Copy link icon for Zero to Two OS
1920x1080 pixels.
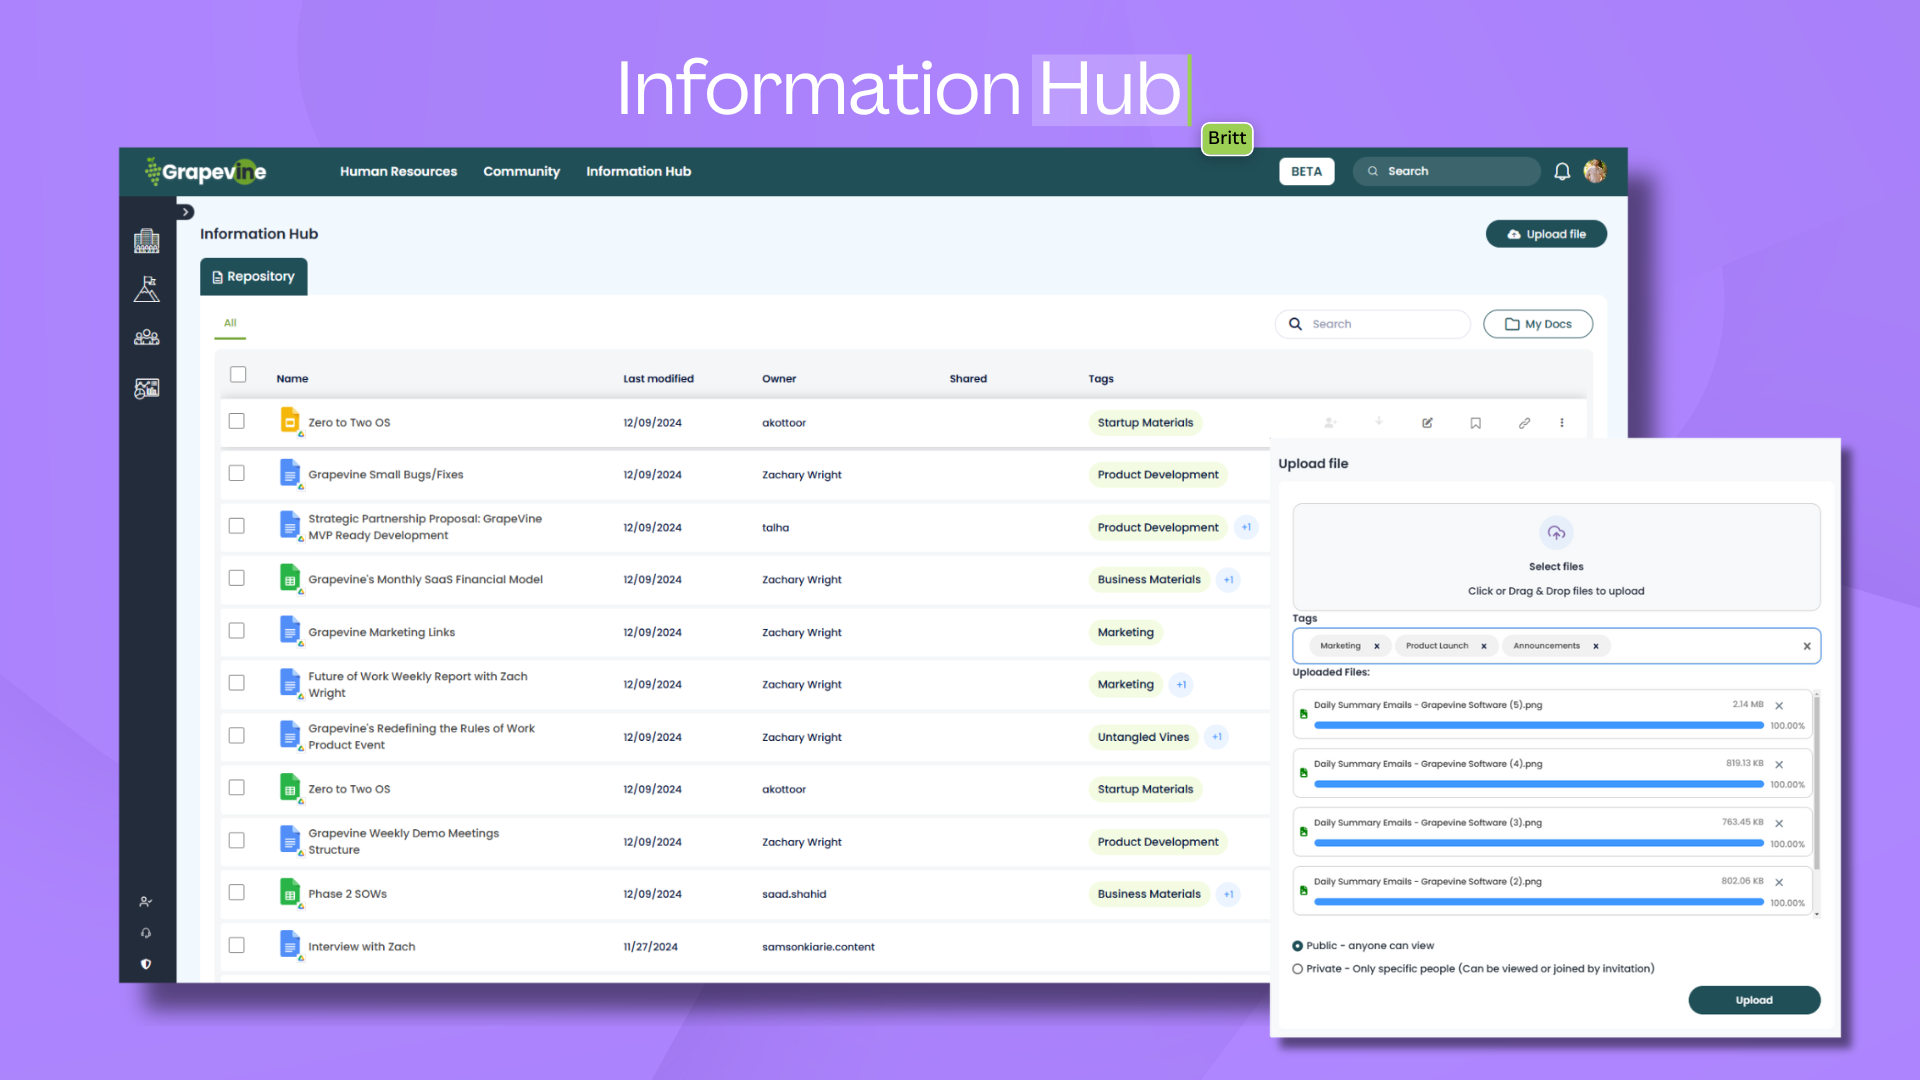coord(1524,423)
